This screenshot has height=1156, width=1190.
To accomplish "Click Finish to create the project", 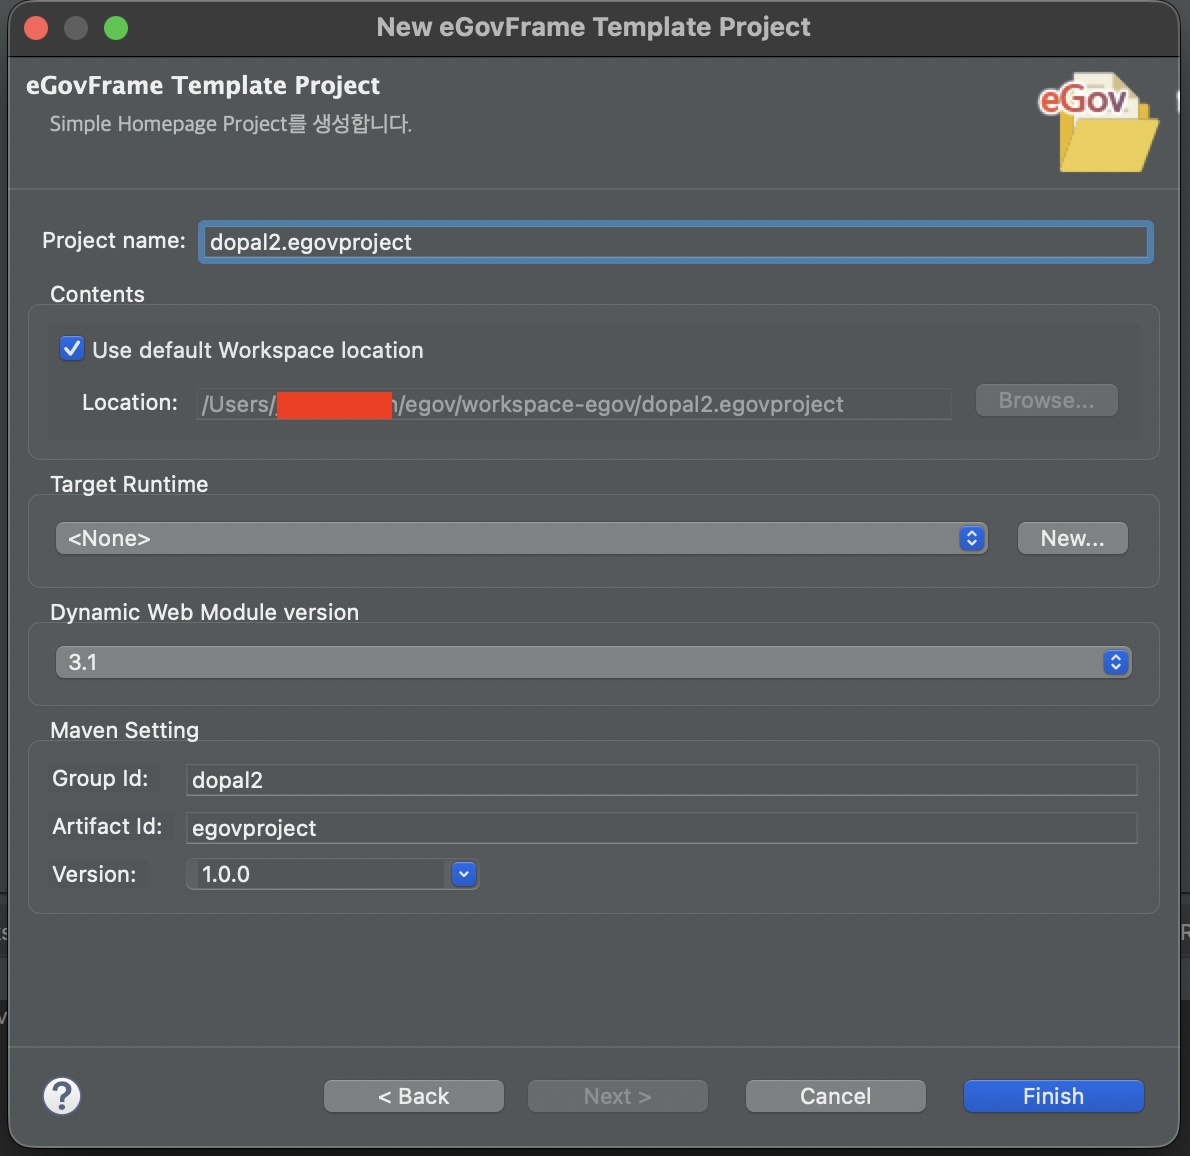I will pyautogui.click(x=1053, y=1096).
